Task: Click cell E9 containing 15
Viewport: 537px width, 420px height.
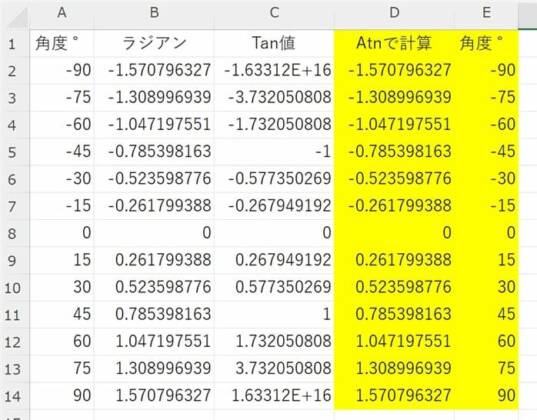Action: tap(486, 260)
